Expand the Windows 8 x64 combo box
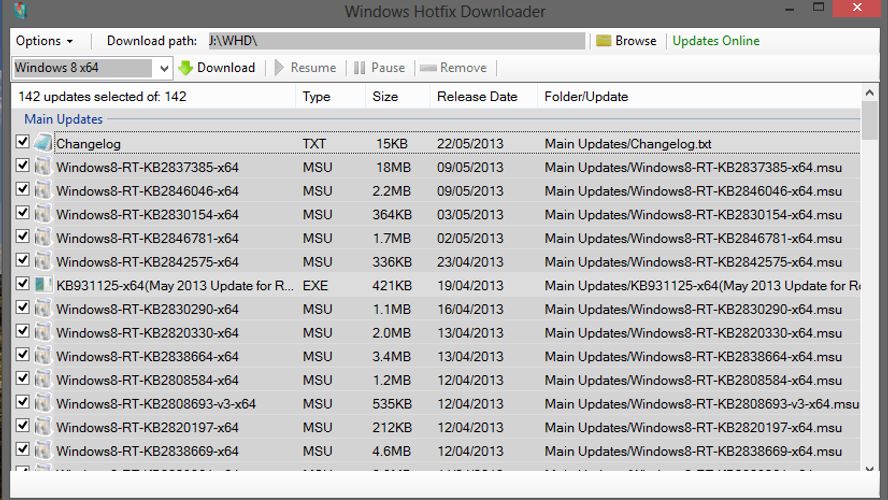 164,69
